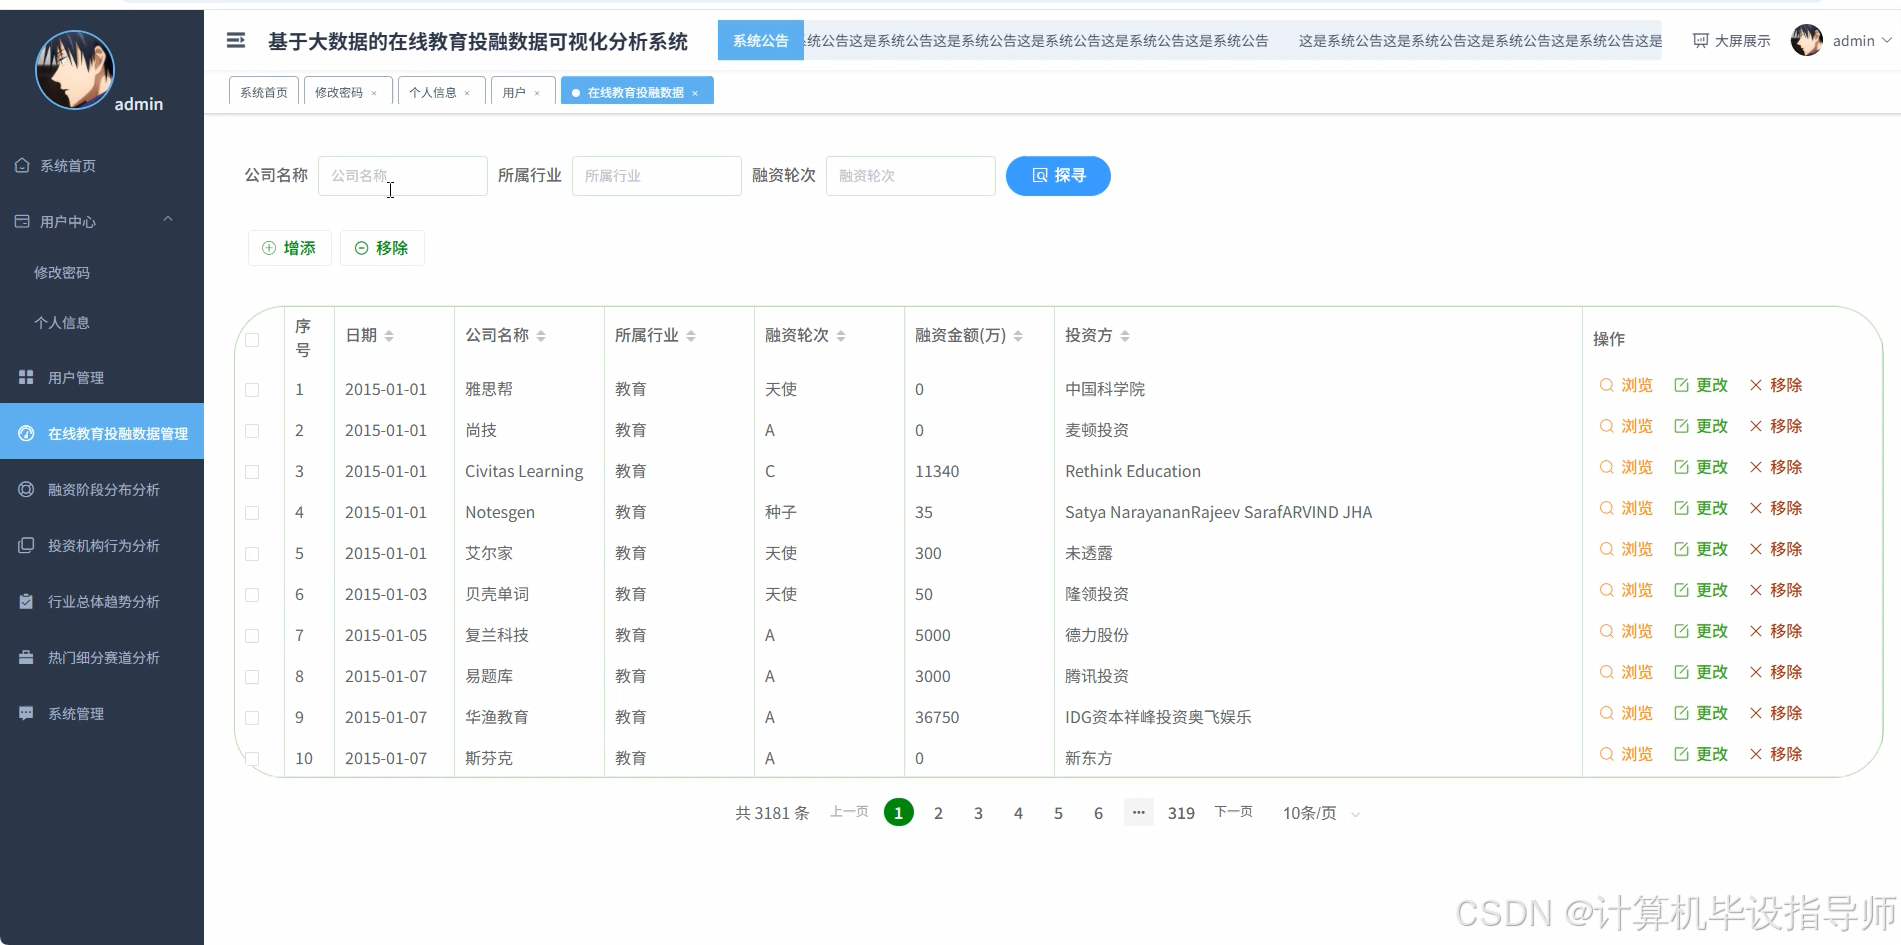The image size is (1901, 945).
Task: Check the row 3 Civitas Learning checkbox
Action: click(252, 472)
